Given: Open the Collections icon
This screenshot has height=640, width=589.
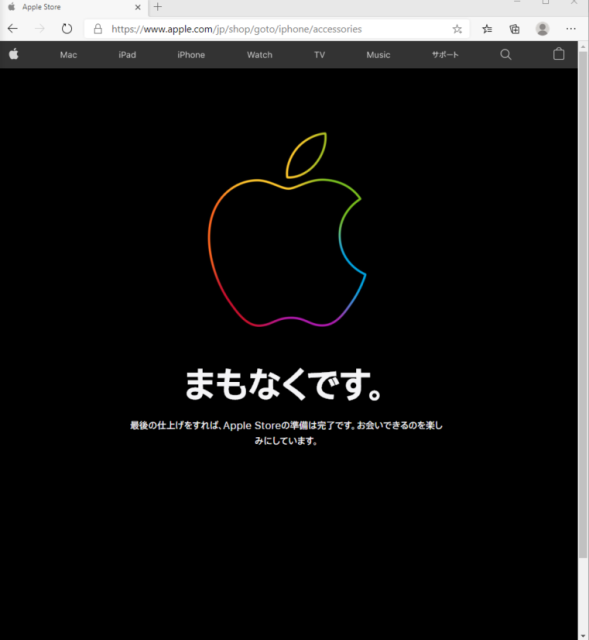Looking at the screenshot, I should (x=514, y=29).
